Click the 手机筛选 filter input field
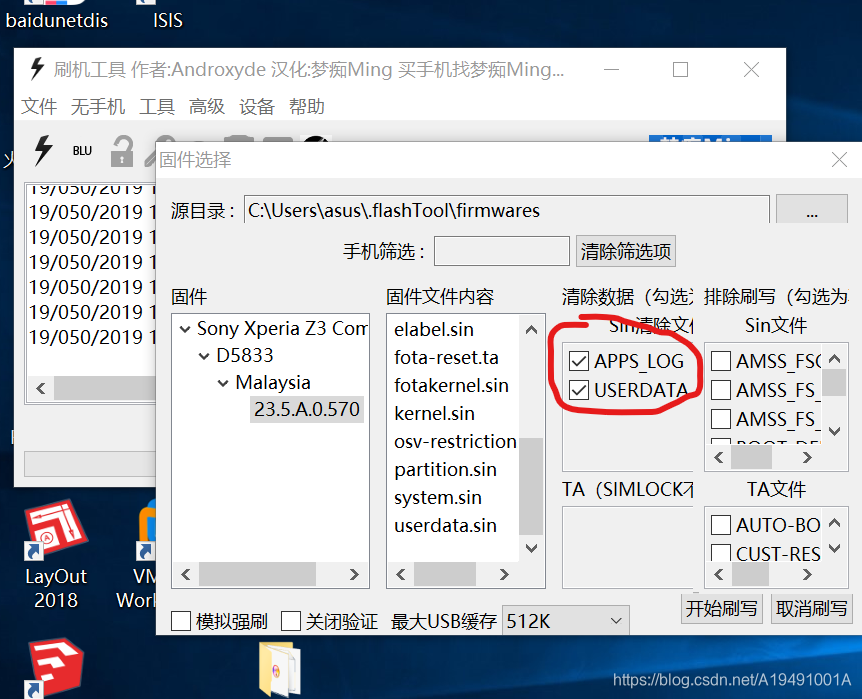 [501, 251]
